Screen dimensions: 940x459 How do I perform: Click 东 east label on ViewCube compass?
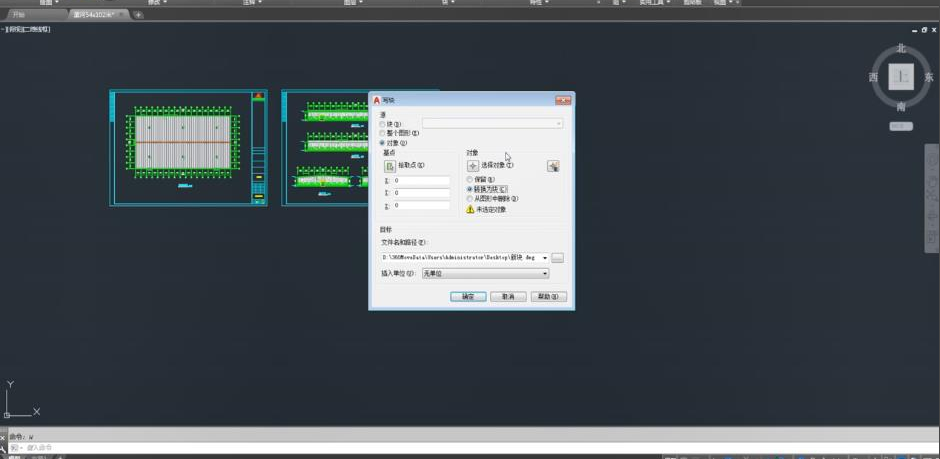point(929,77)
